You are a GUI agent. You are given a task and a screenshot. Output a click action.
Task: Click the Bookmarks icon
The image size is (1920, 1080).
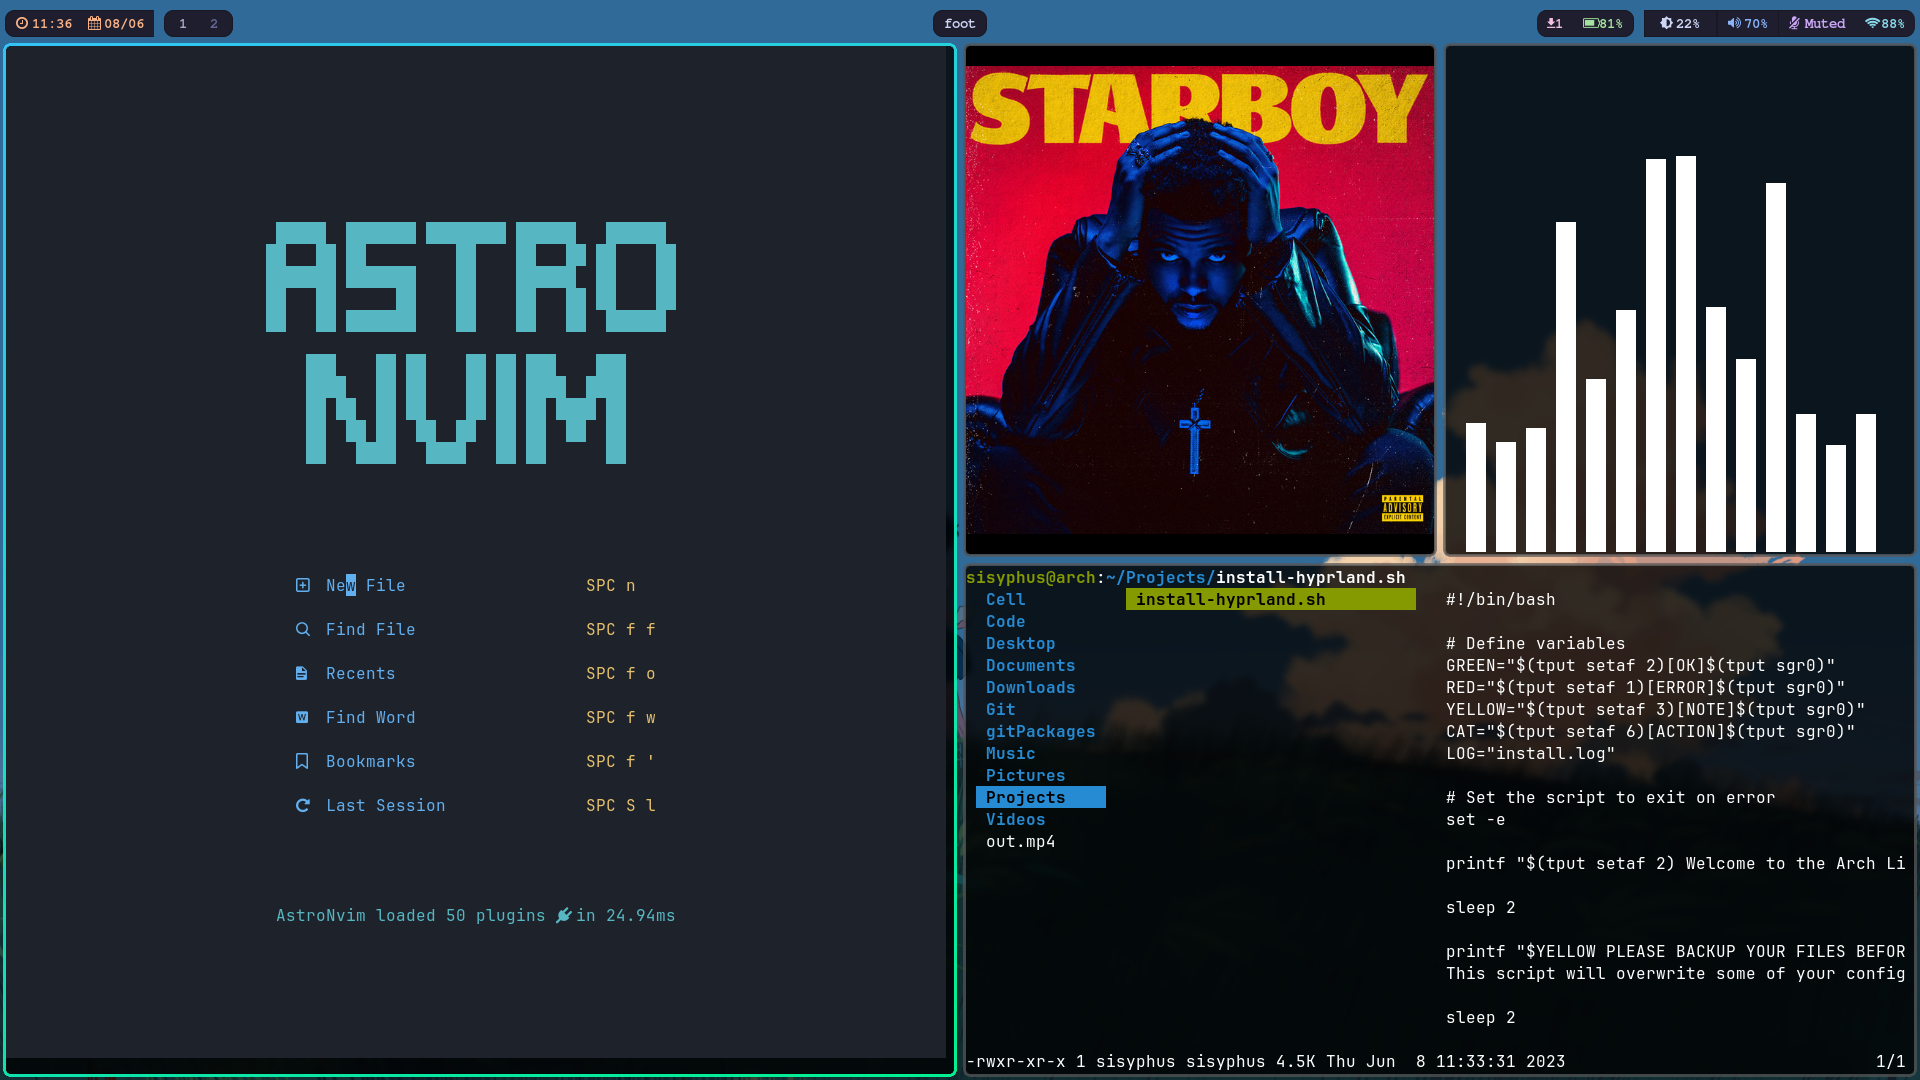coord(302,761)
